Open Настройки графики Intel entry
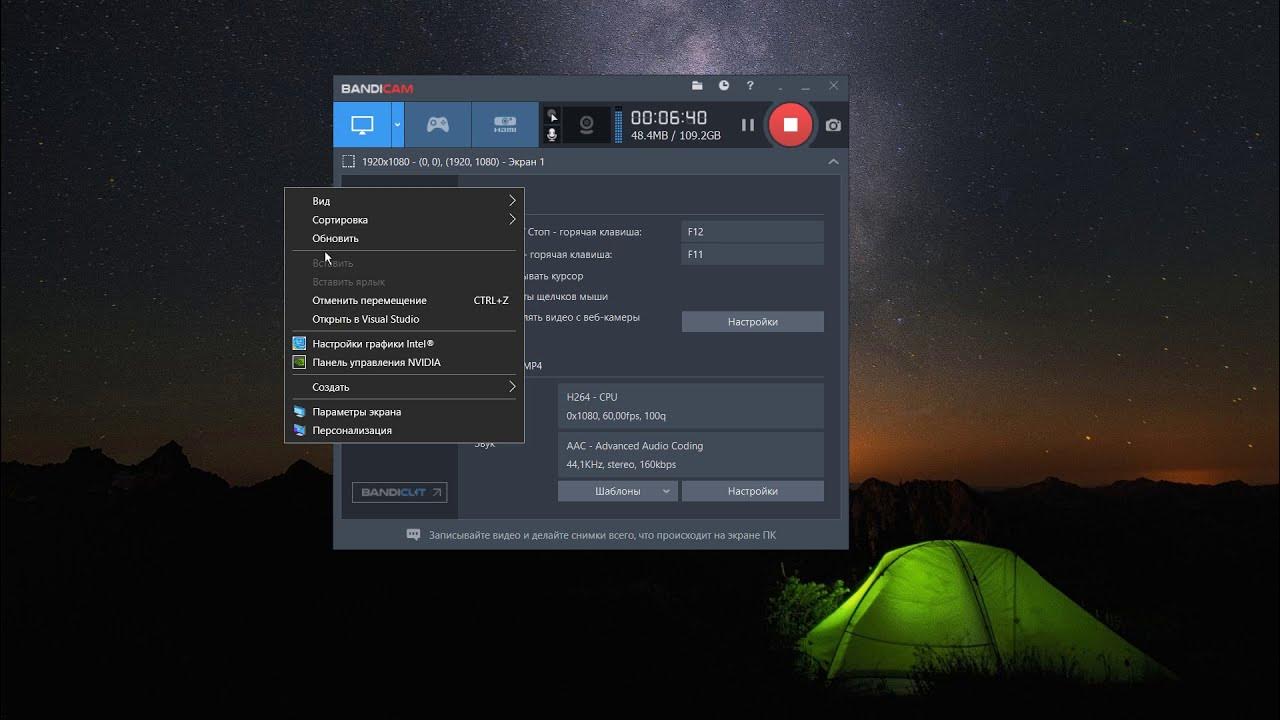Image resolution: width=1280 pixels, height=720 pixels. 404,344
